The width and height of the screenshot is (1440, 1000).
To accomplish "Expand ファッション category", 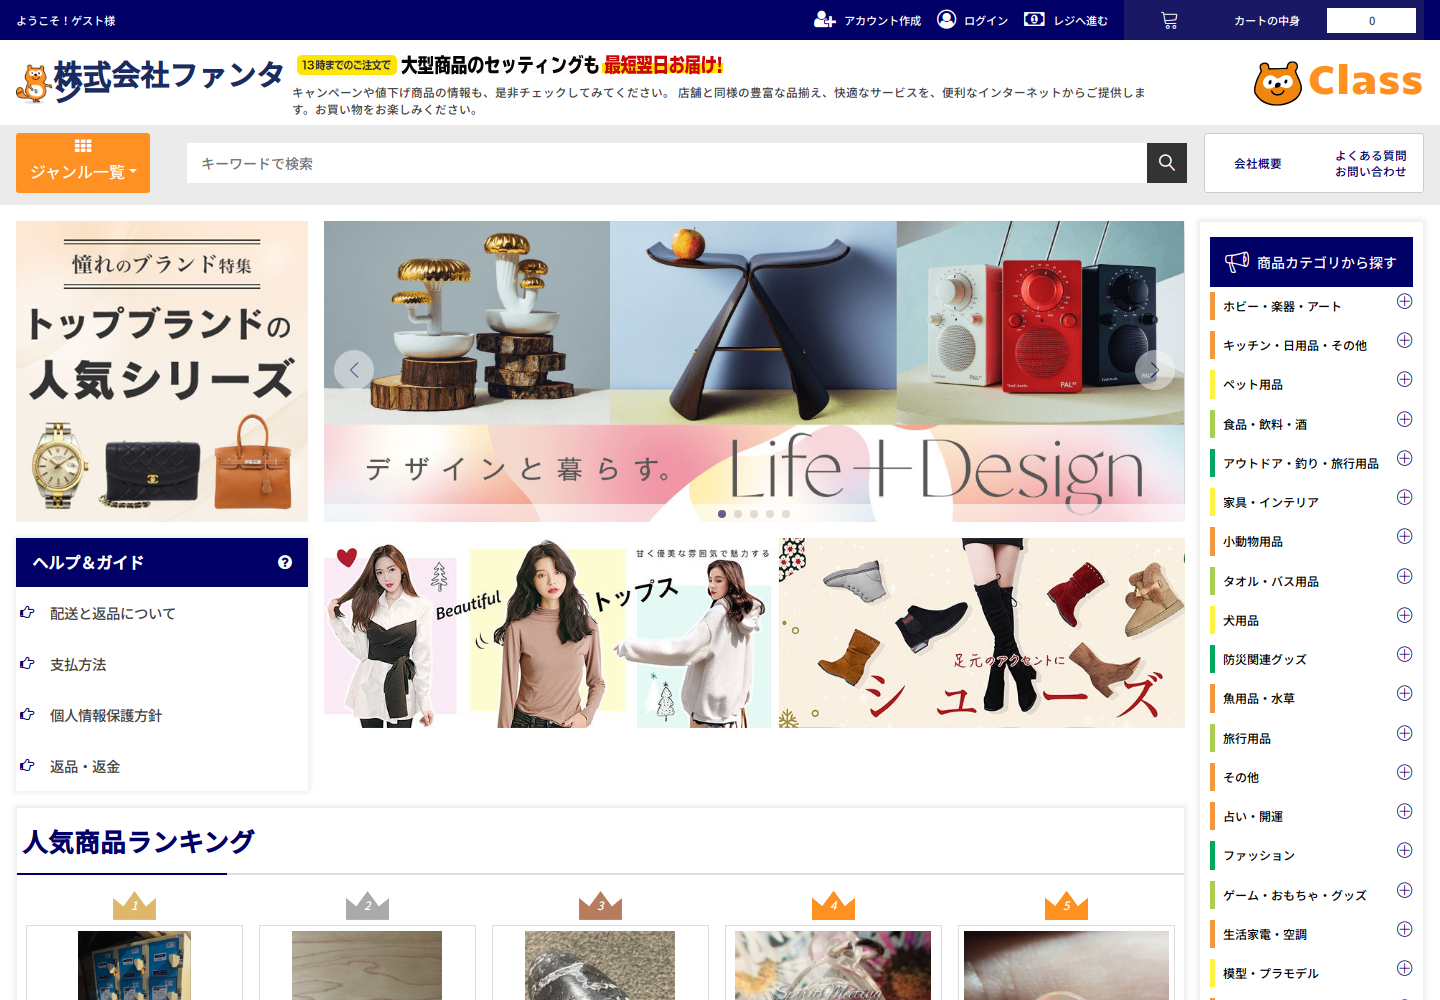I will [x=1404, y=850].
